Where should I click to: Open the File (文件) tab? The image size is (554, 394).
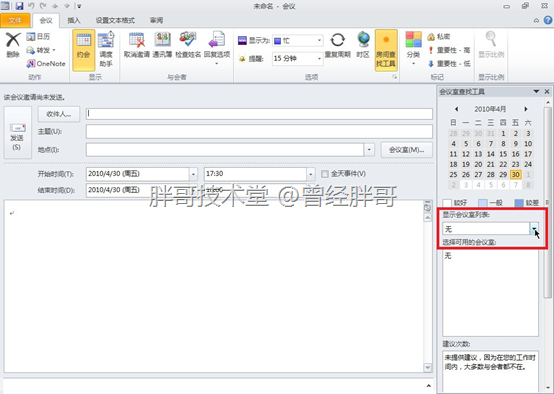pos(15,20)
